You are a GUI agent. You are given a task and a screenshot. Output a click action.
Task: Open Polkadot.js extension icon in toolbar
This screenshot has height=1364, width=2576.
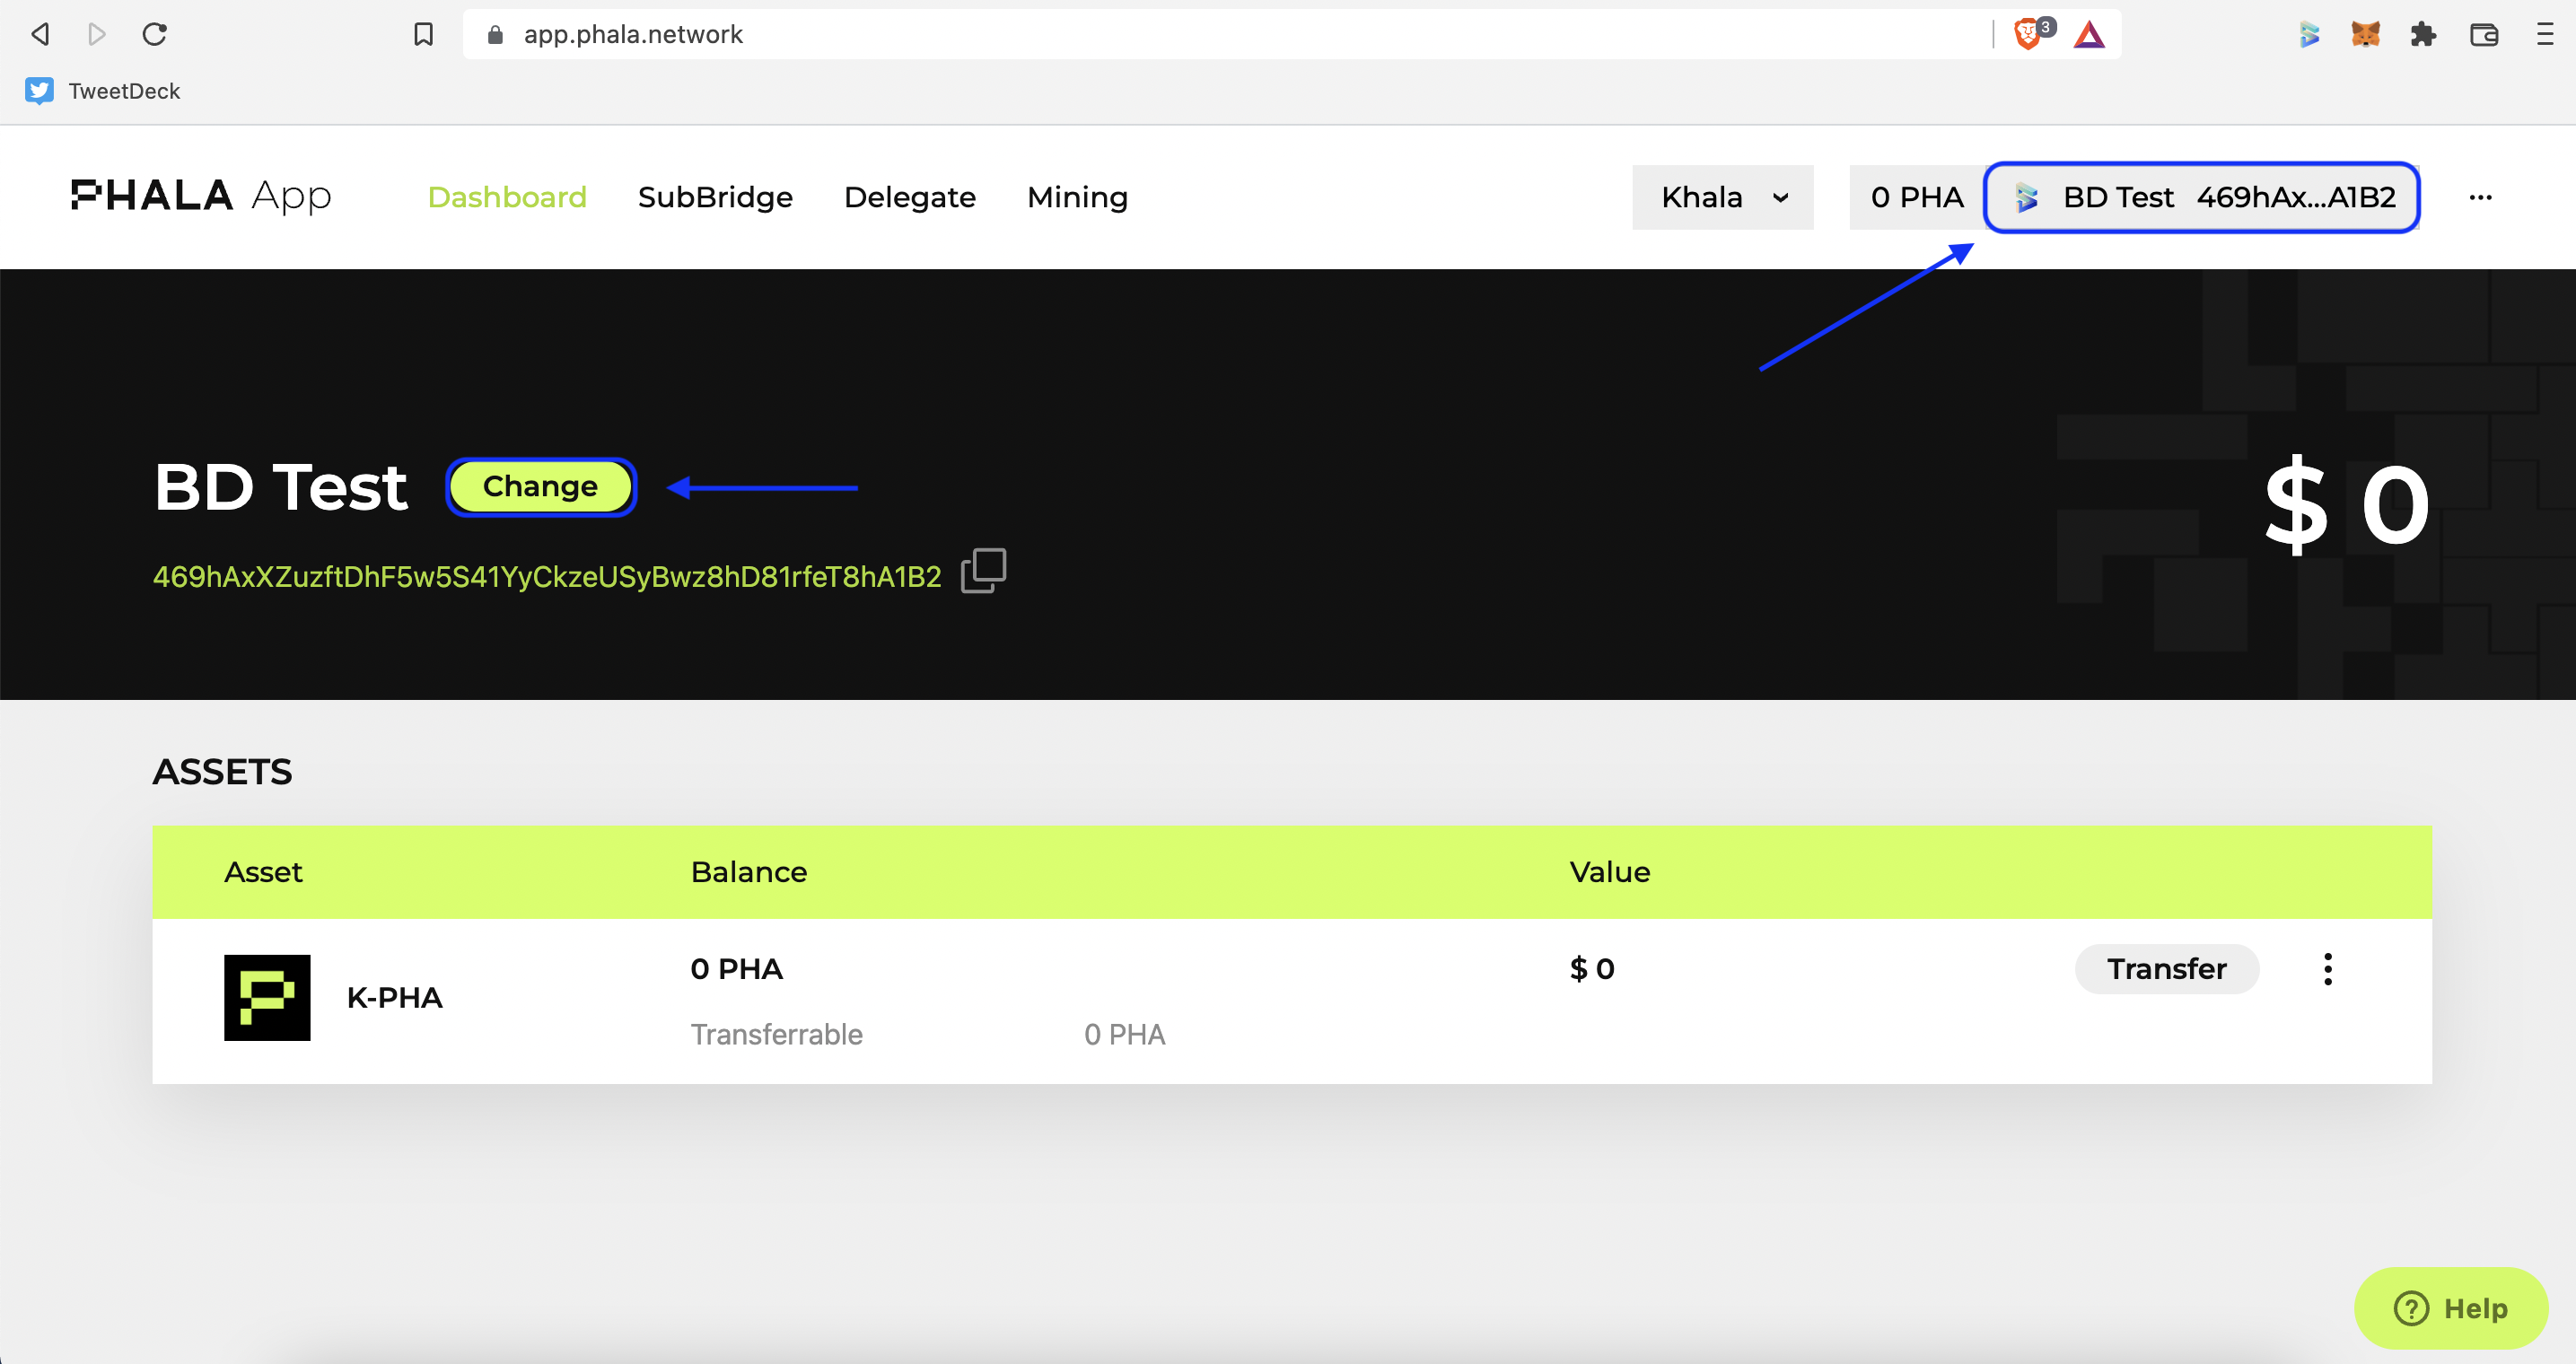click(2309, 35)
